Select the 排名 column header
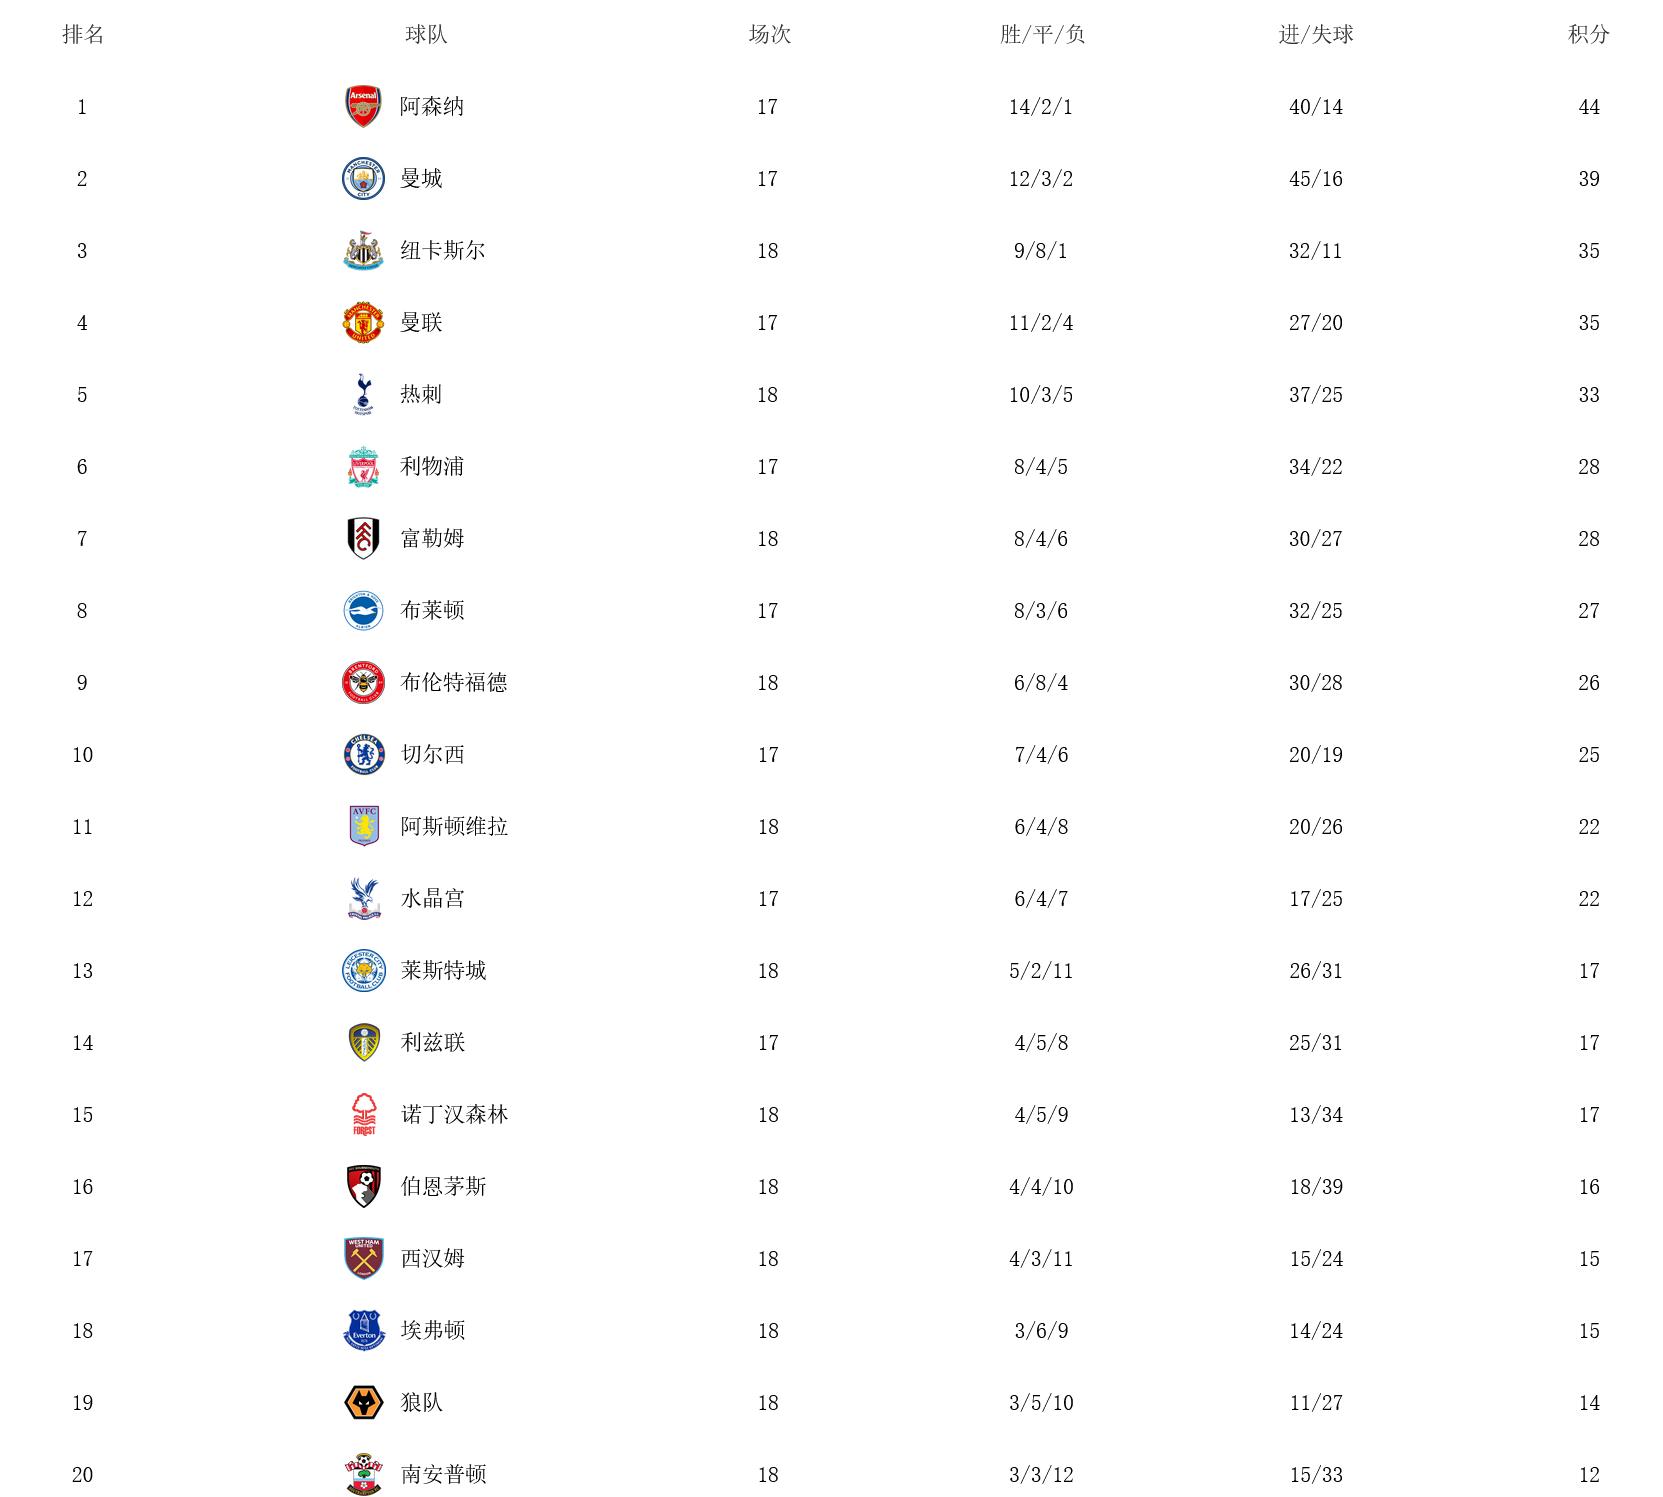This screenshot has height=1497, width=1663. pos(83,35)
